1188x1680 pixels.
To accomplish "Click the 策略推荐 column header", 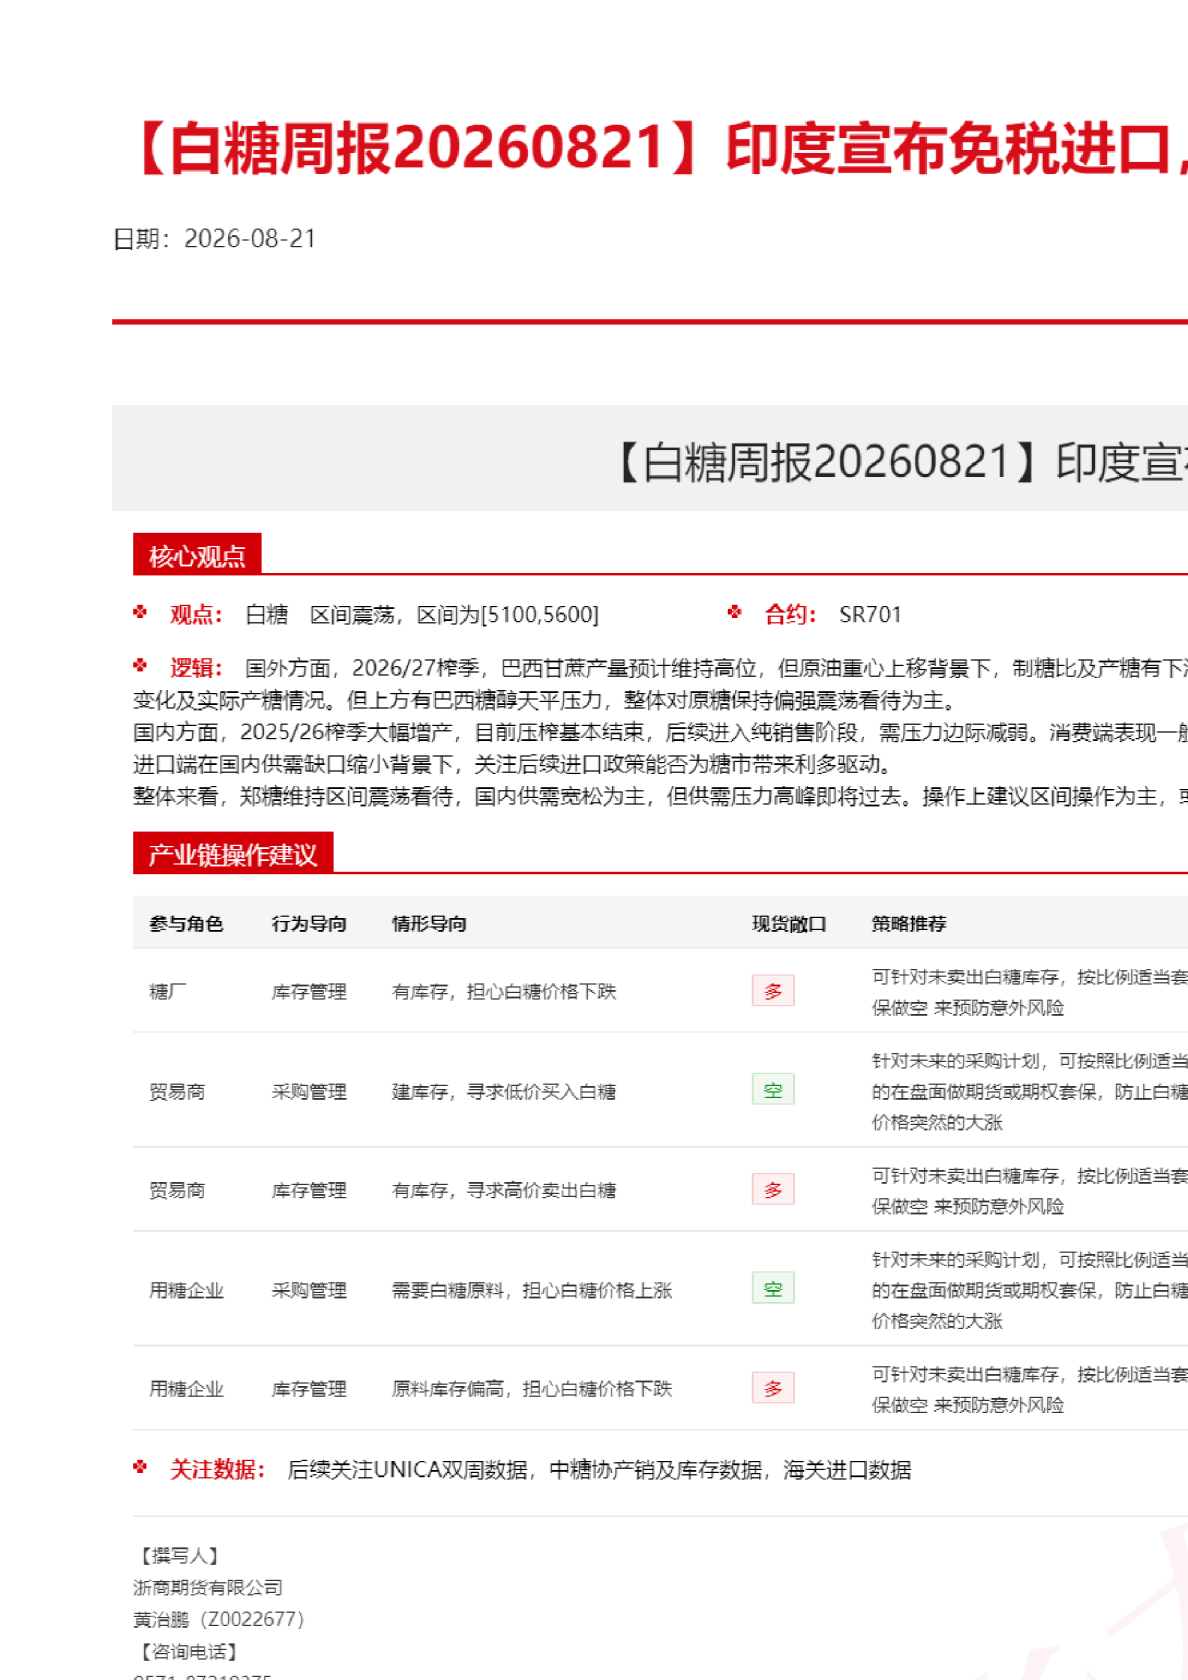I will coord(909,924).
